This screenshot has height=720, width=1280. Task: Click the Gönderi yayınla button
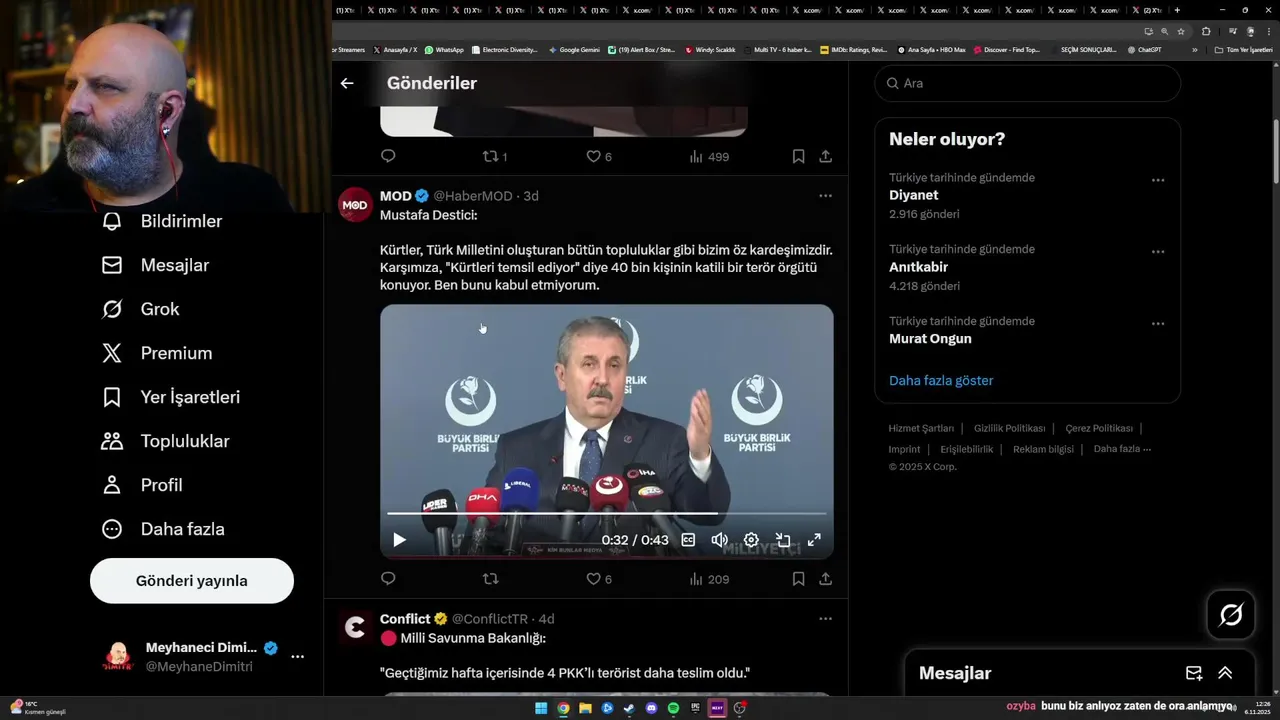tap(192, 581)
